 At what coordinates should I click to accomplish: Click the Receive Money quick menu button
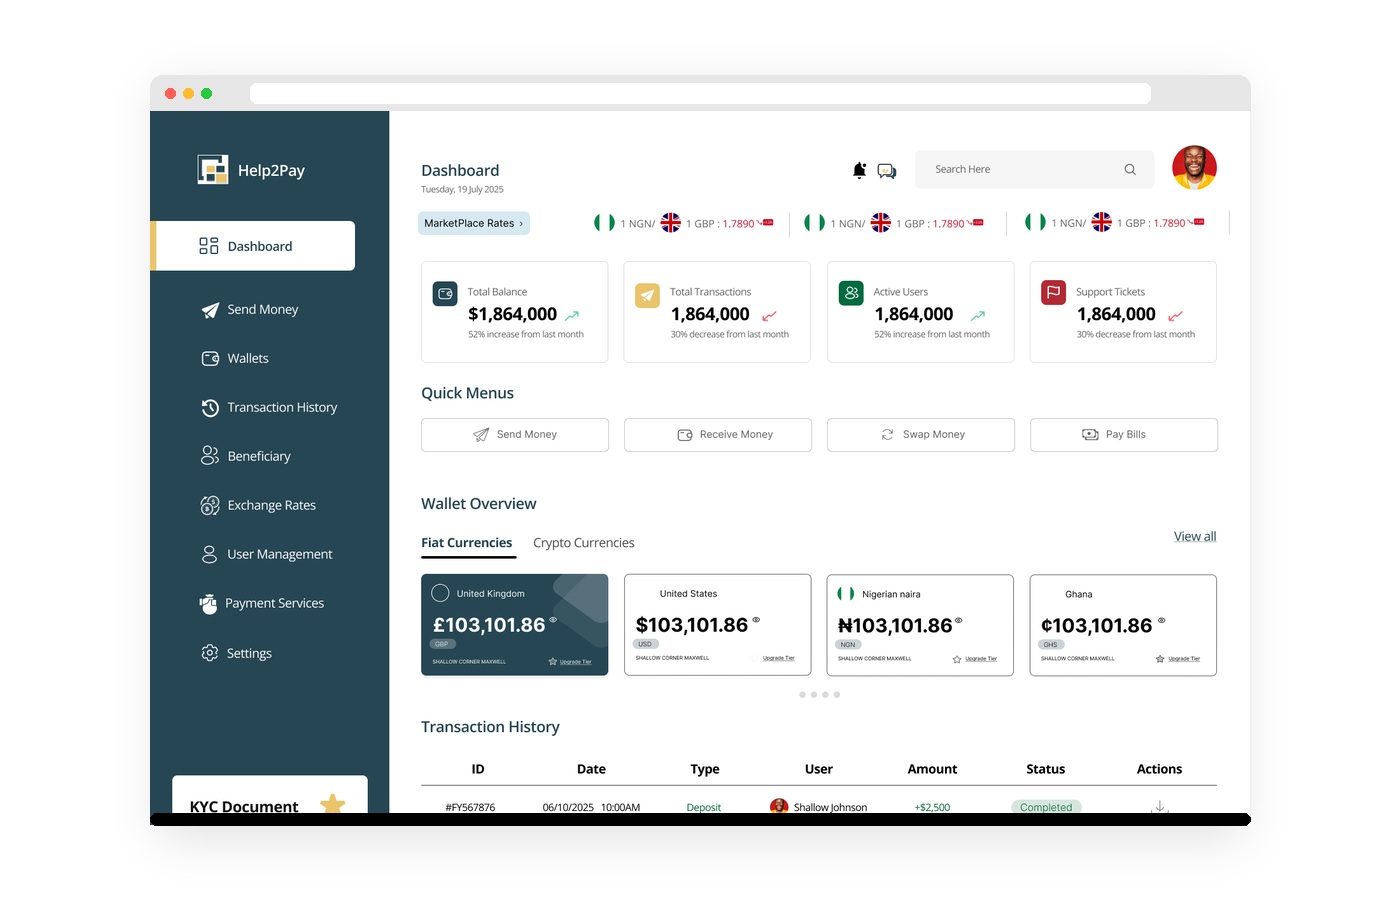coord(718,435)
